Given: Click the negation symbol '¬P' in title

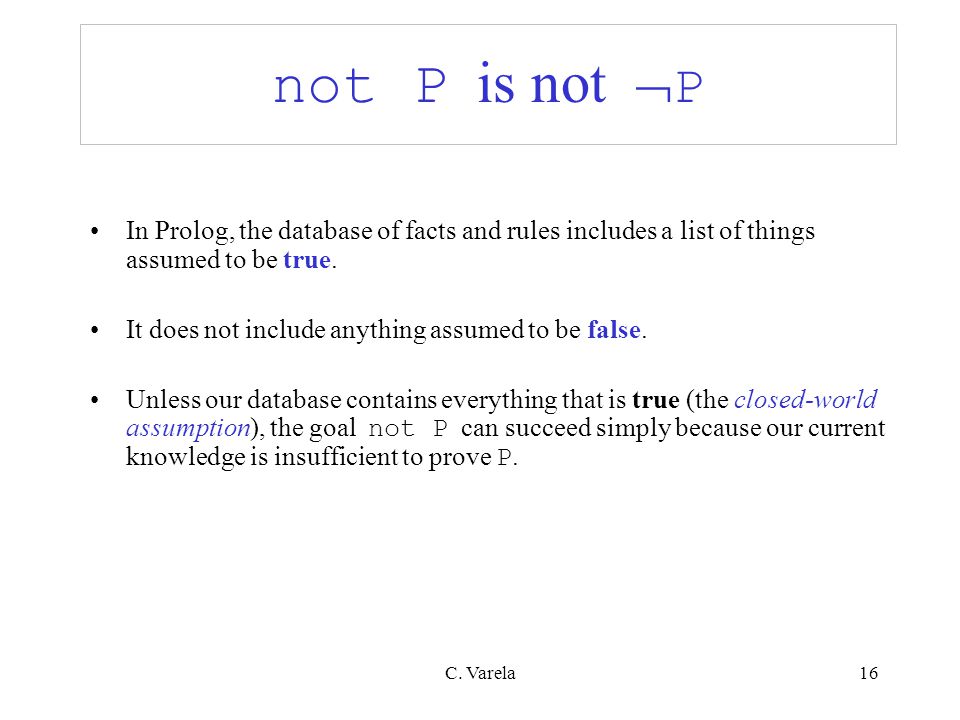Looking at the screenshot, I should [669, 89].
